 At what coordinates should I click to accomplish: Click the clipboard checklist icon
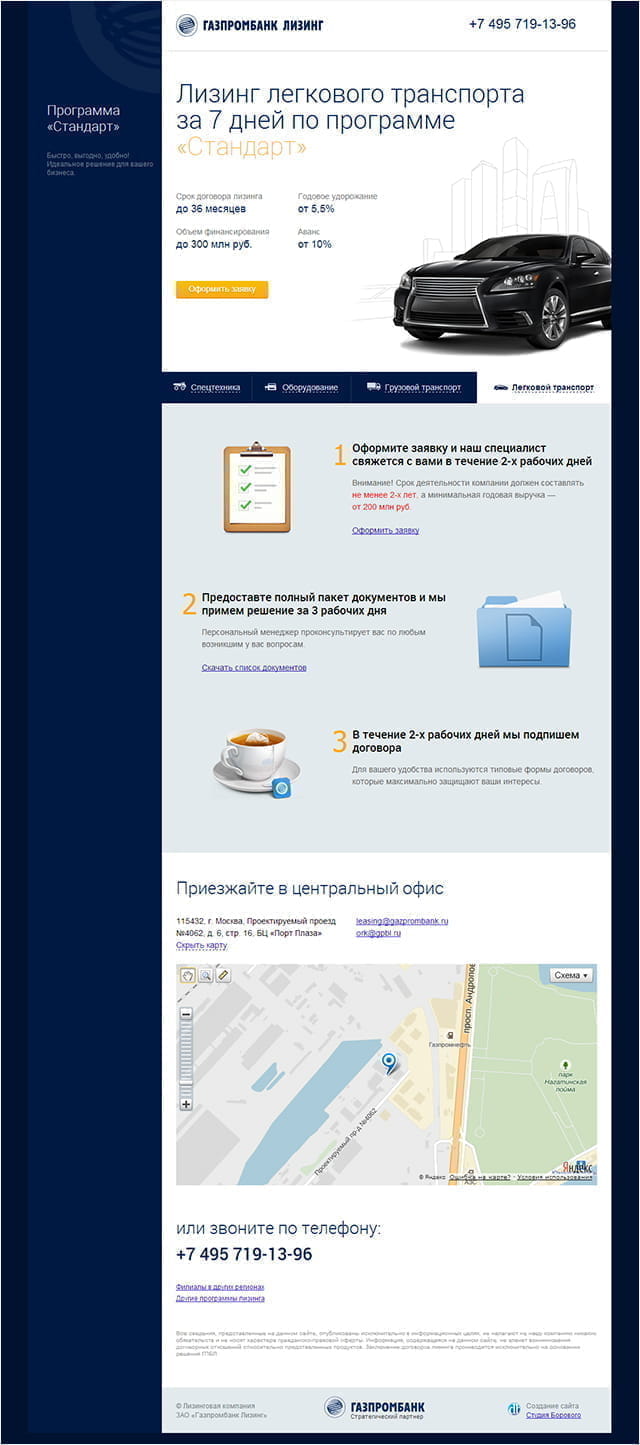257,487
